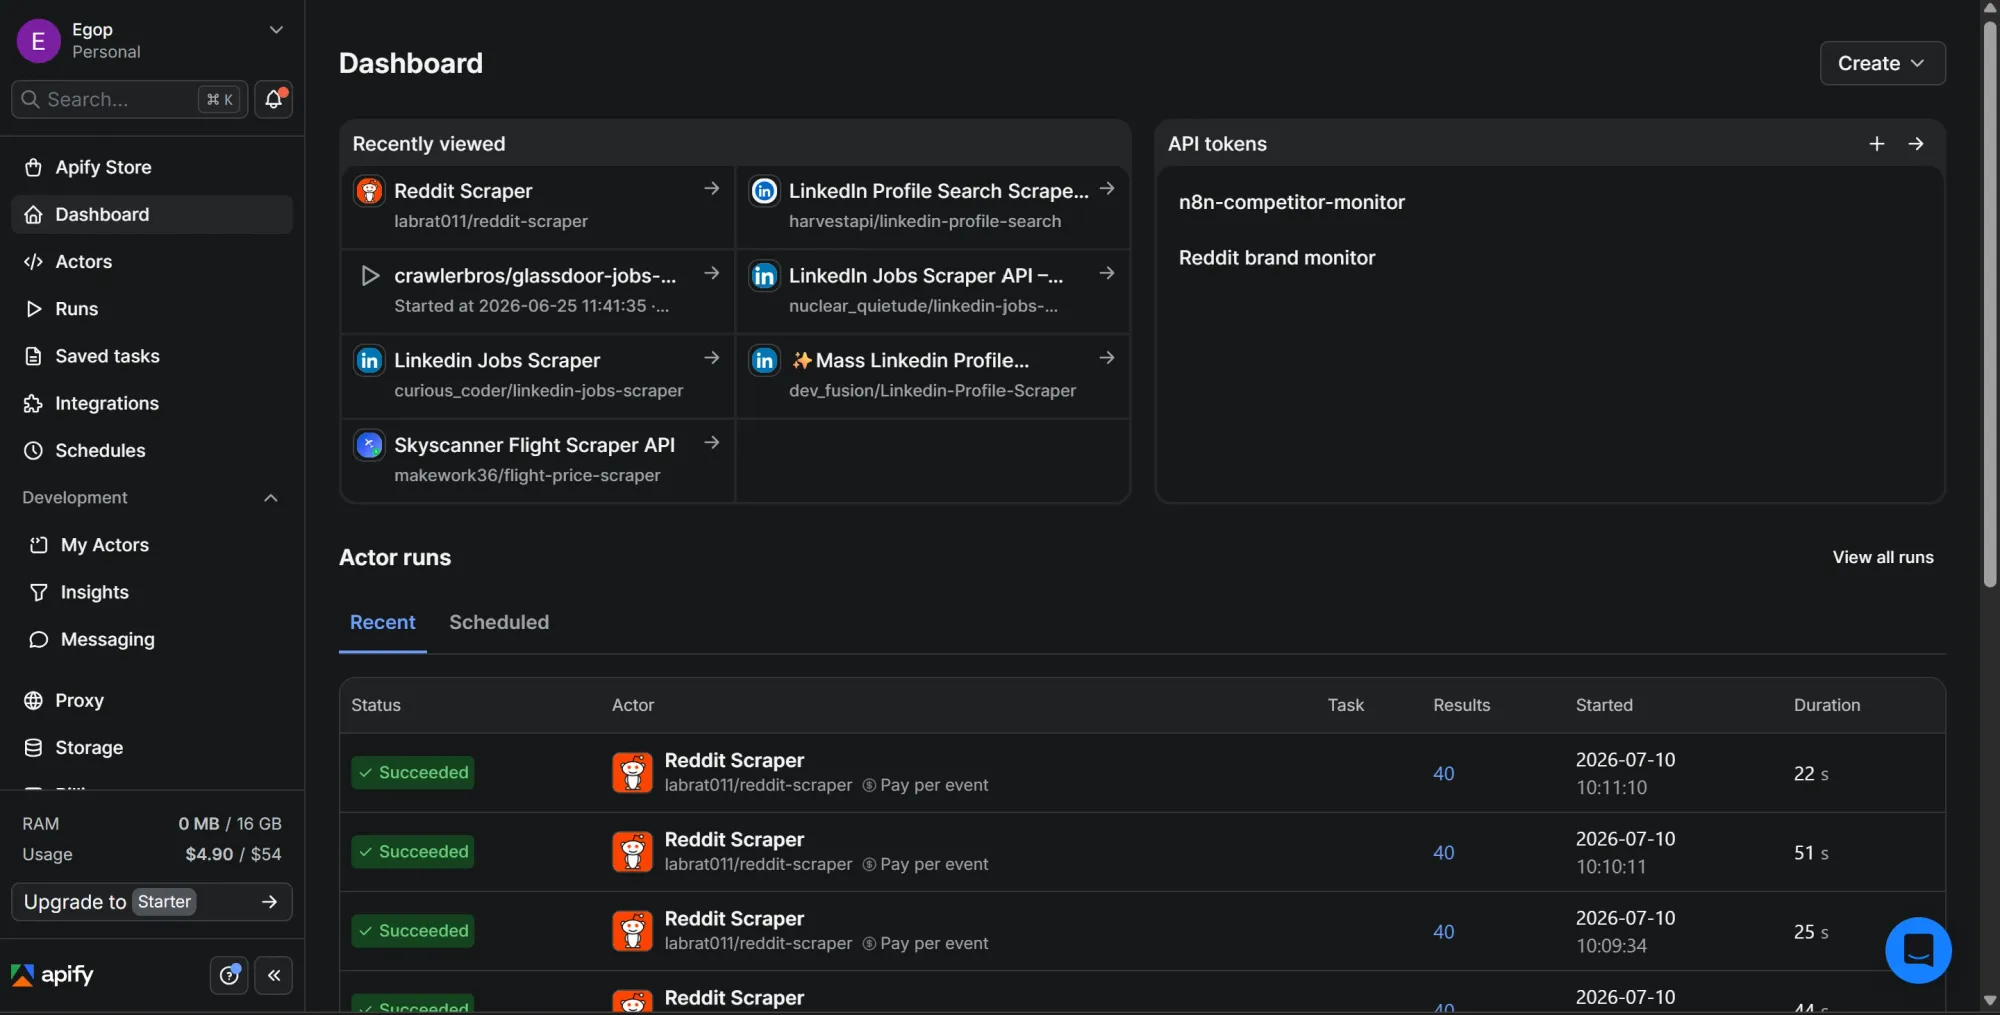Open 40 results of 10:11:10 run
The width and height of the screenshot is (2000, 1015).
1443,773
